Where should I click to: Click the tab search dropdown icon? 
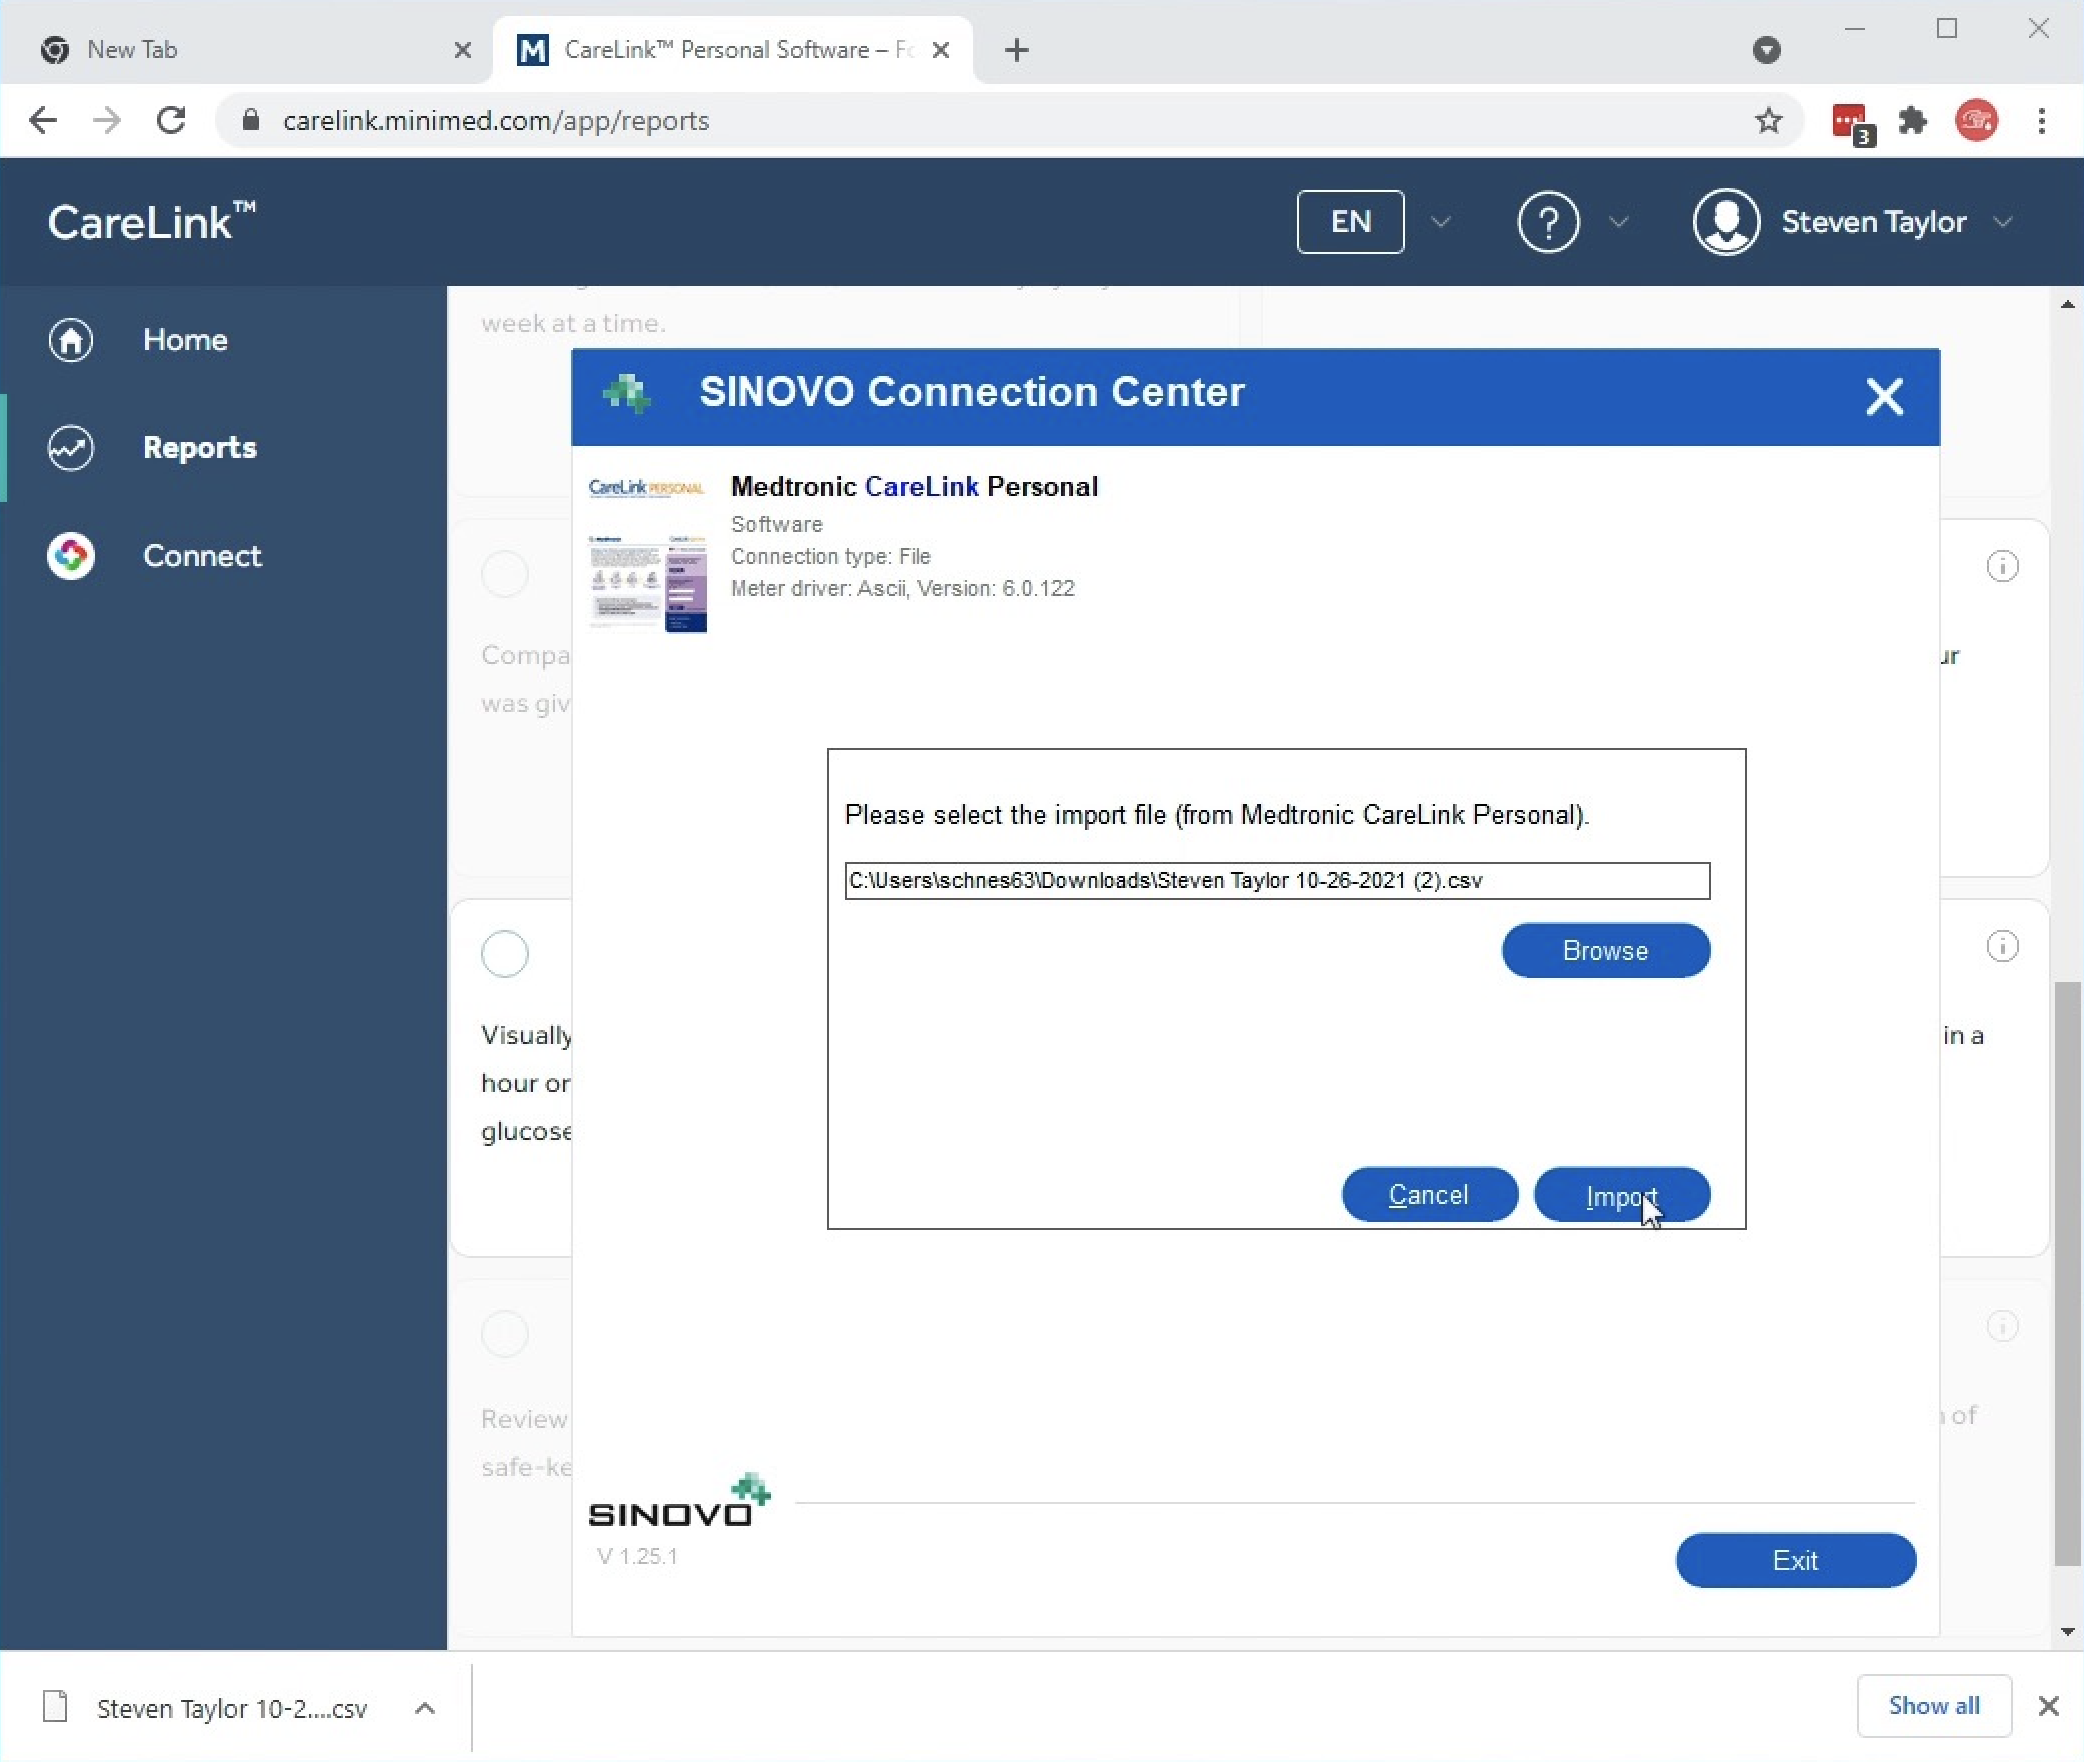click(1766, 50)
